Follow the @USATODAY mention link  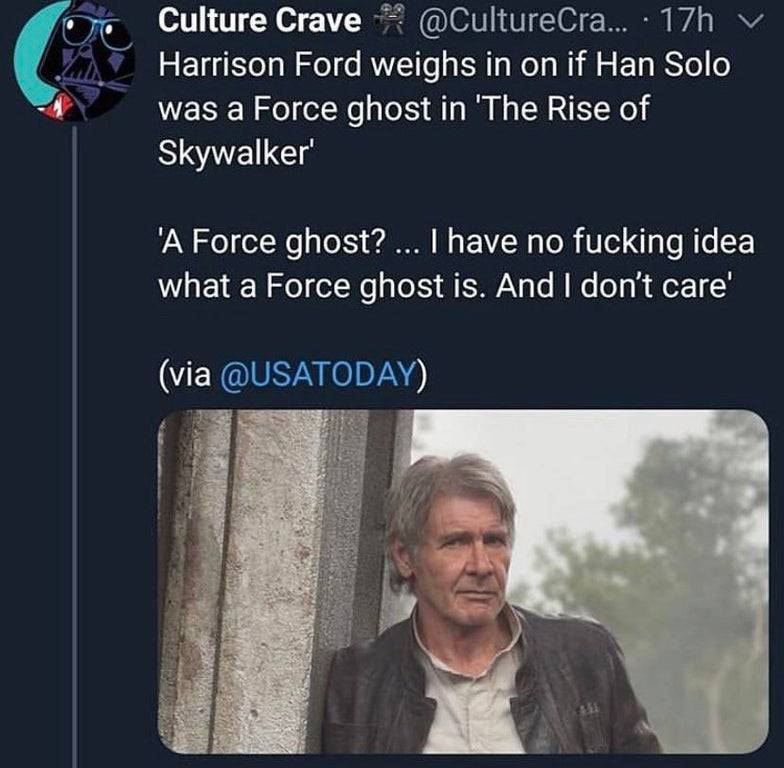[x=318, y=374]
